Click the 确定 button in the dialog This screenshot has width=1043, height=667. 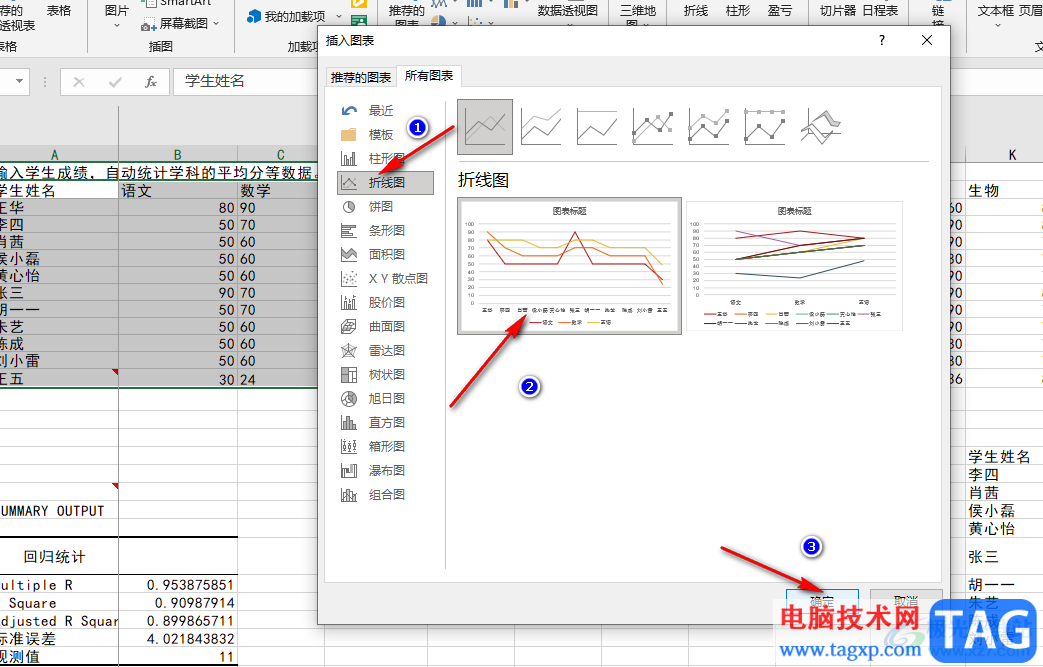click(822, 600)
